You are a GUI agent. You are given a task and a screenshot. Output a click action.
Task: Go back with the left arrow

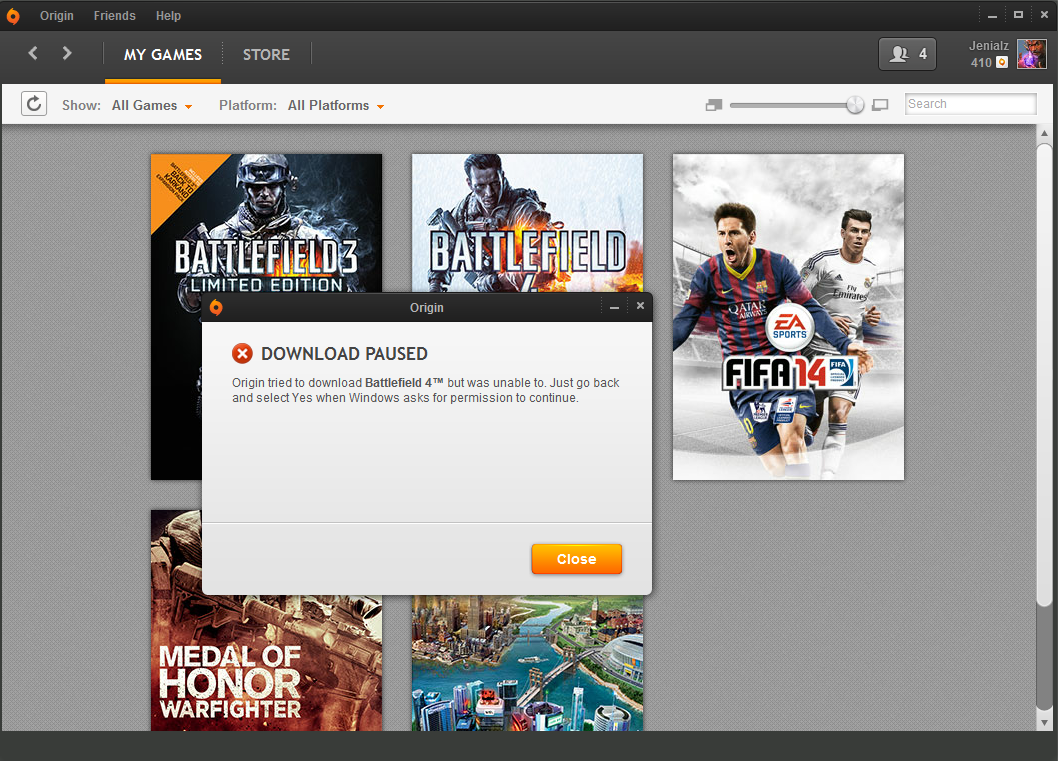pyautogui.click(x=32, y=53)
